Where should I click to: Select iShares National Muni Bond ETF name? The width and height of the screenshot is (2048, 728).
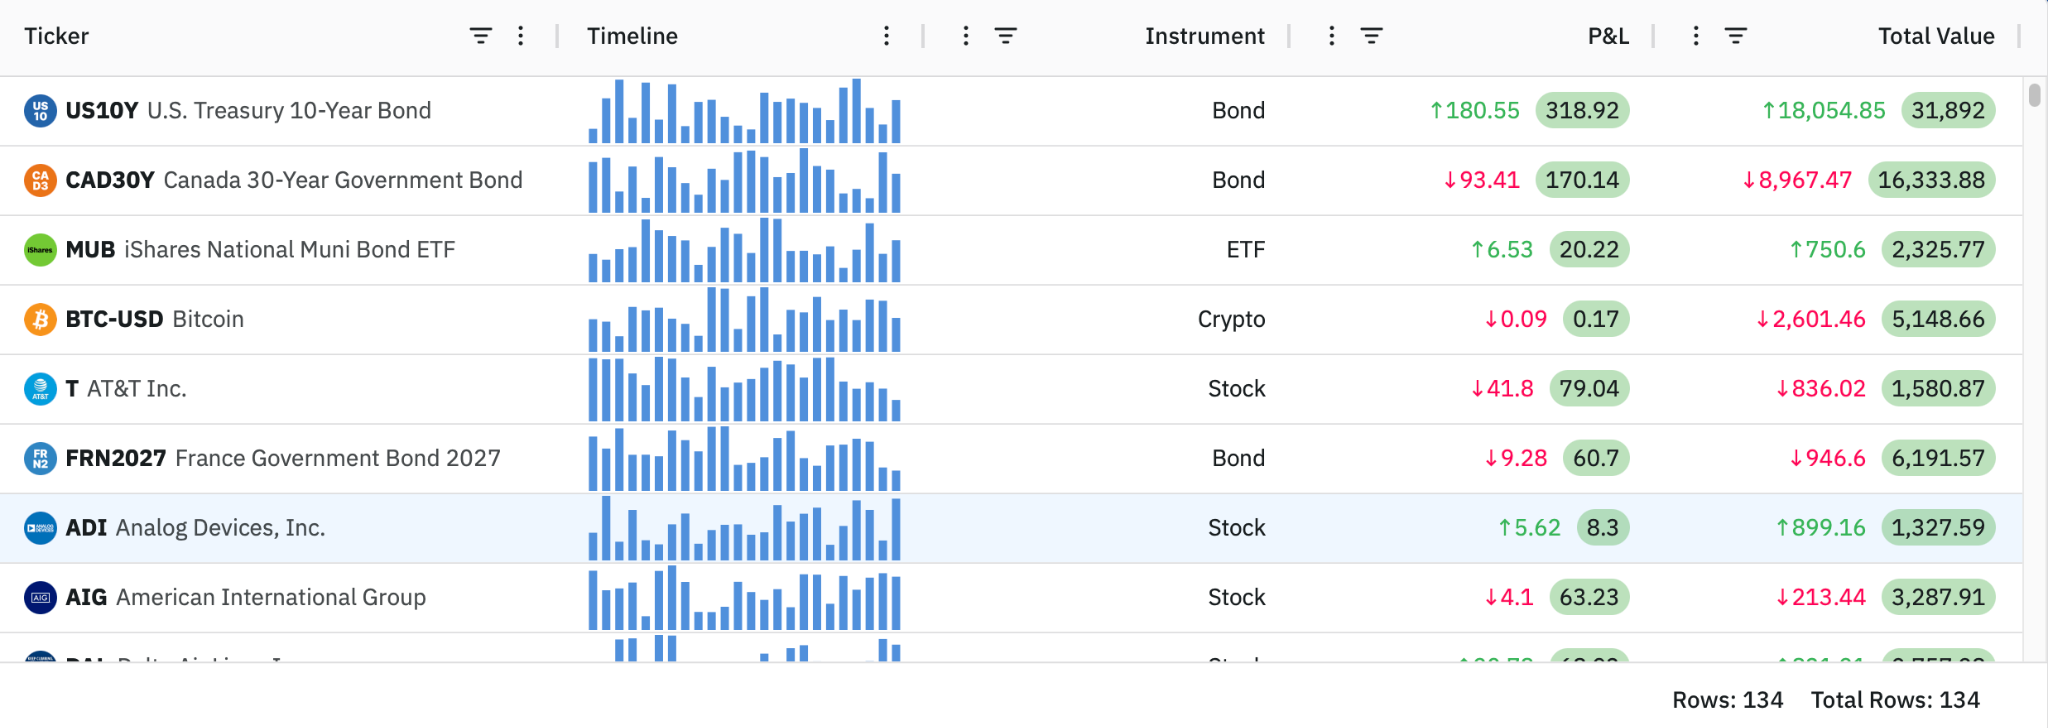[290, 250]
